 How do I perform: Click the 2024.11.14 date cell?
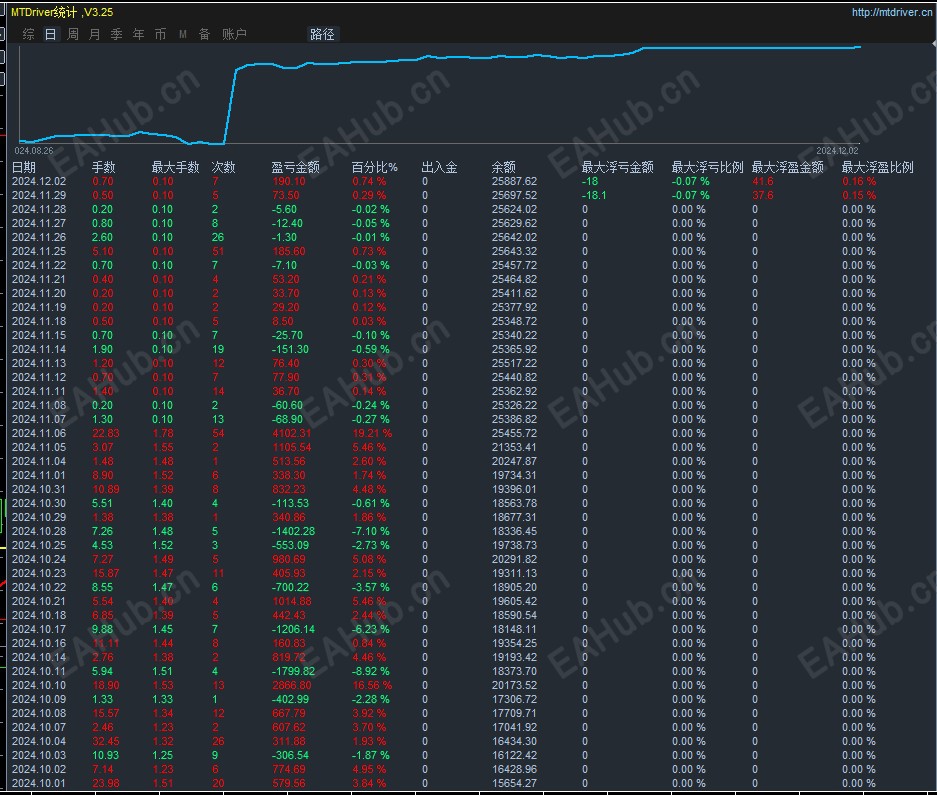pos(39,349)
